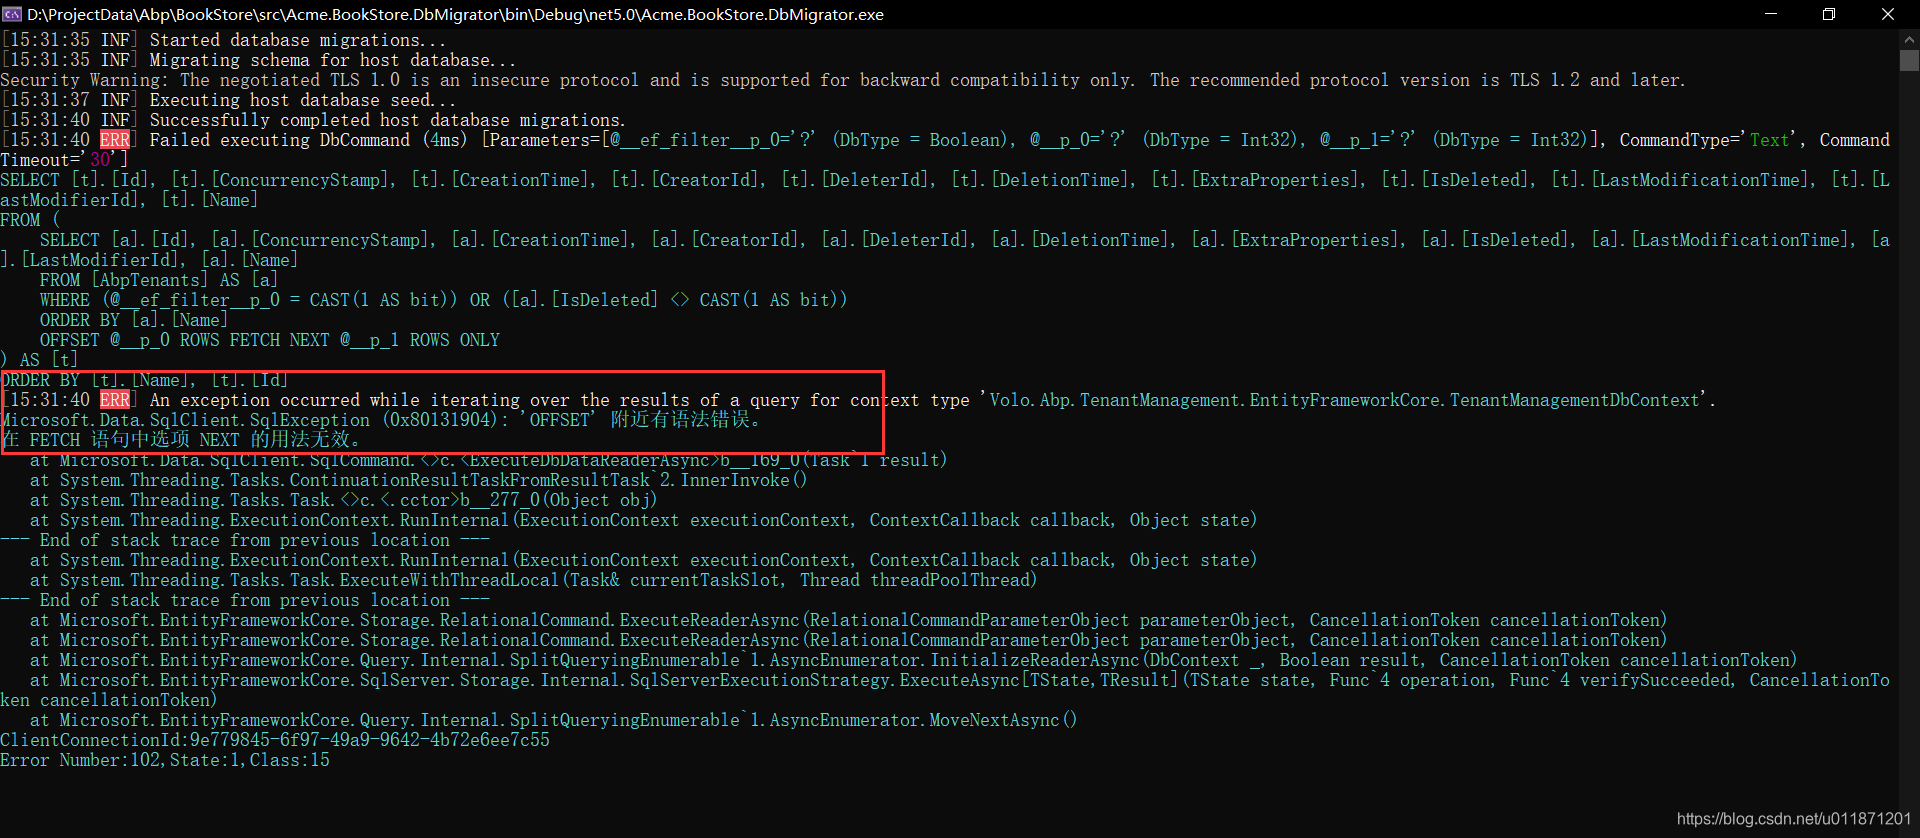Screen dimensions: 1920x838
Task: Click the 'Started database migrations...' line
Action: coord(224,40)
